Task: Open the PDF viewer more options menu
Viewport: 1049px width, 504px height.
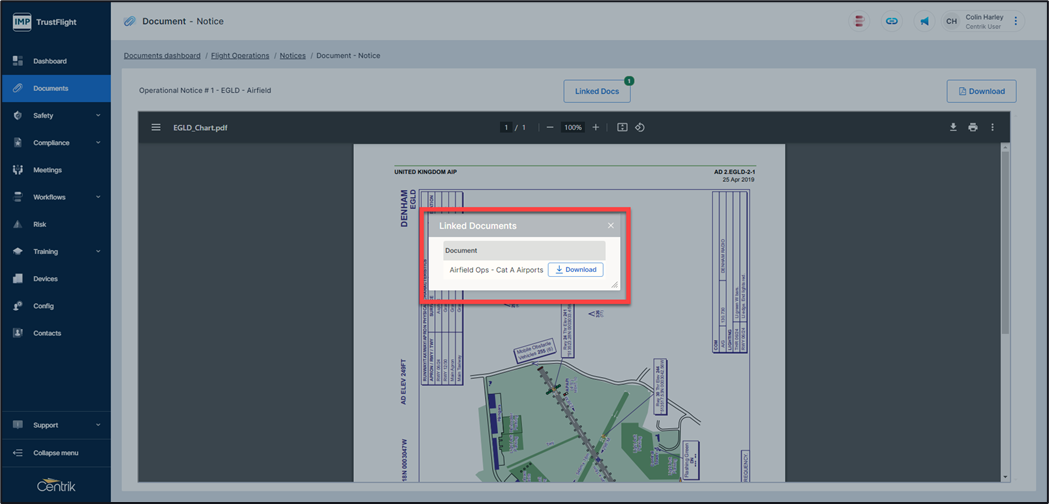Action: [x=993, y=128]
